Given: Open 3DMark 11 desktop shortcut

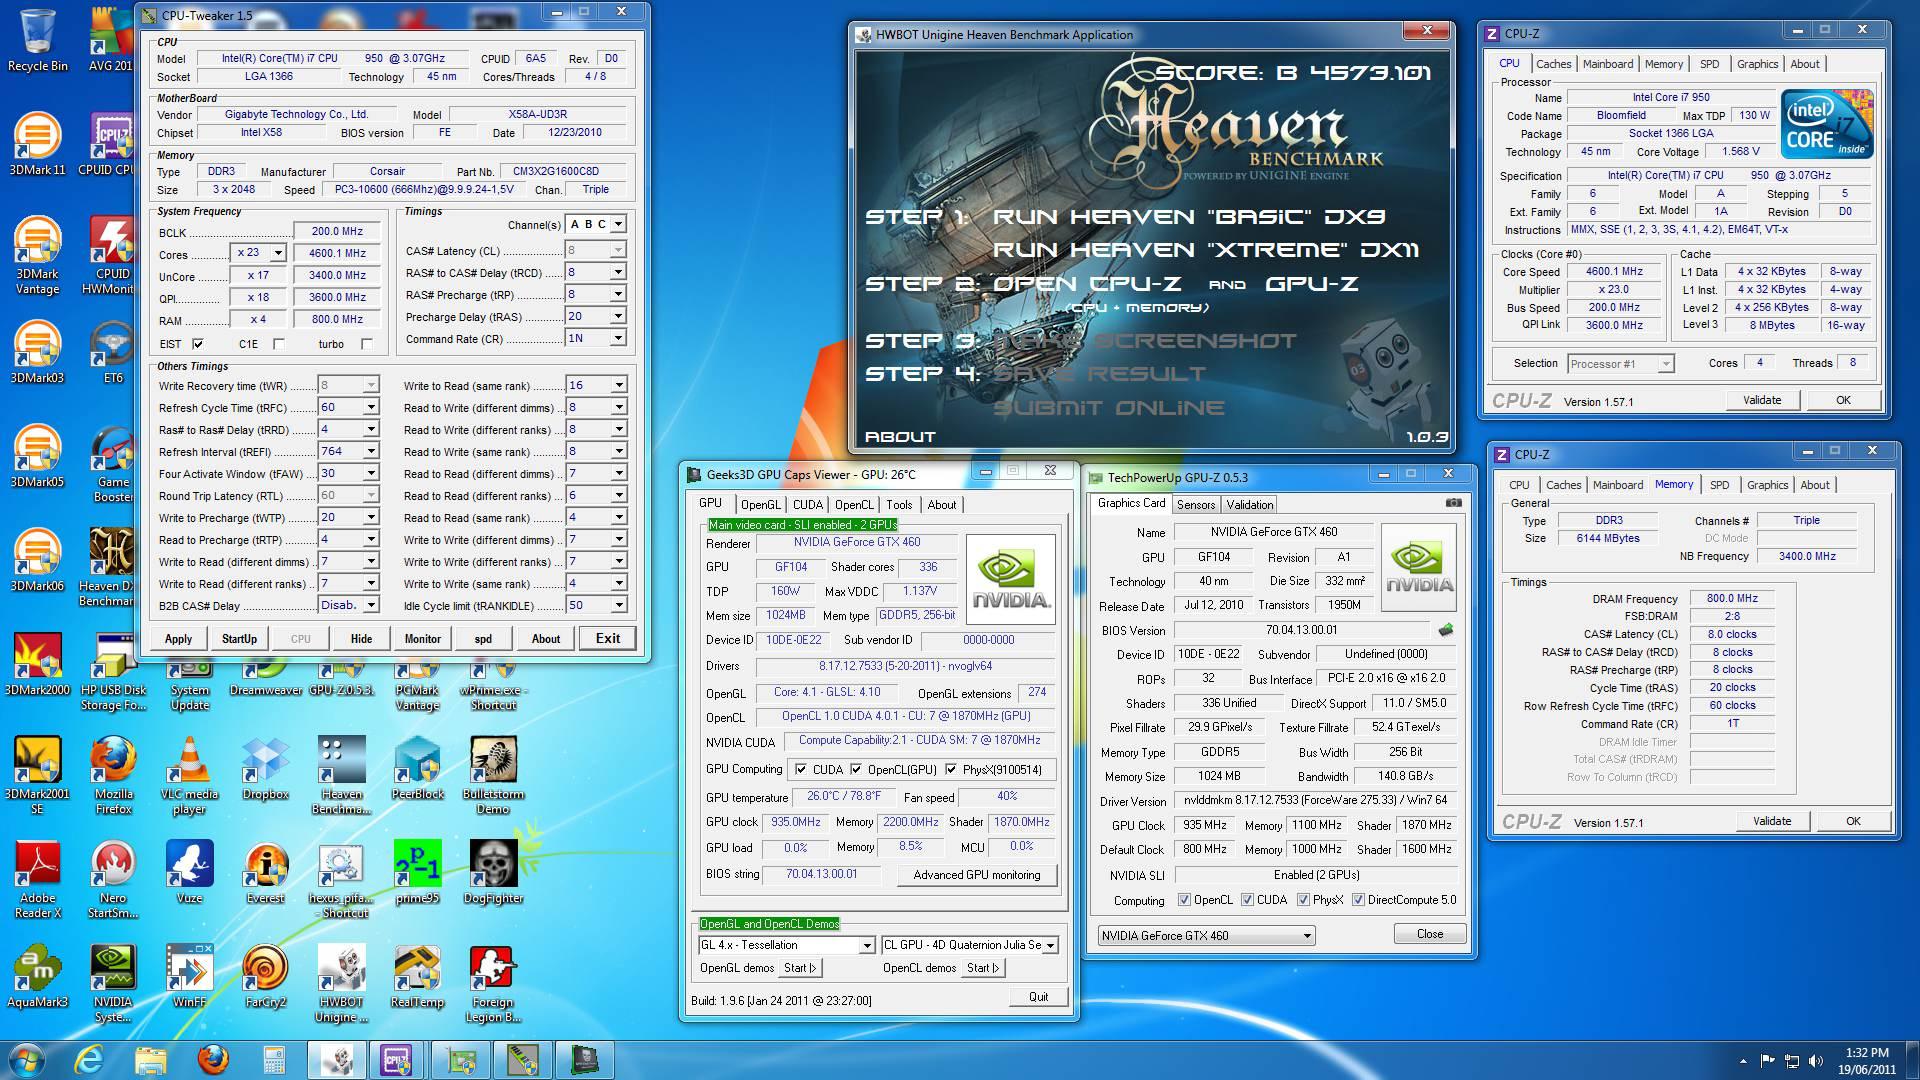Looking at the screenshot, I should click(37, 144).
